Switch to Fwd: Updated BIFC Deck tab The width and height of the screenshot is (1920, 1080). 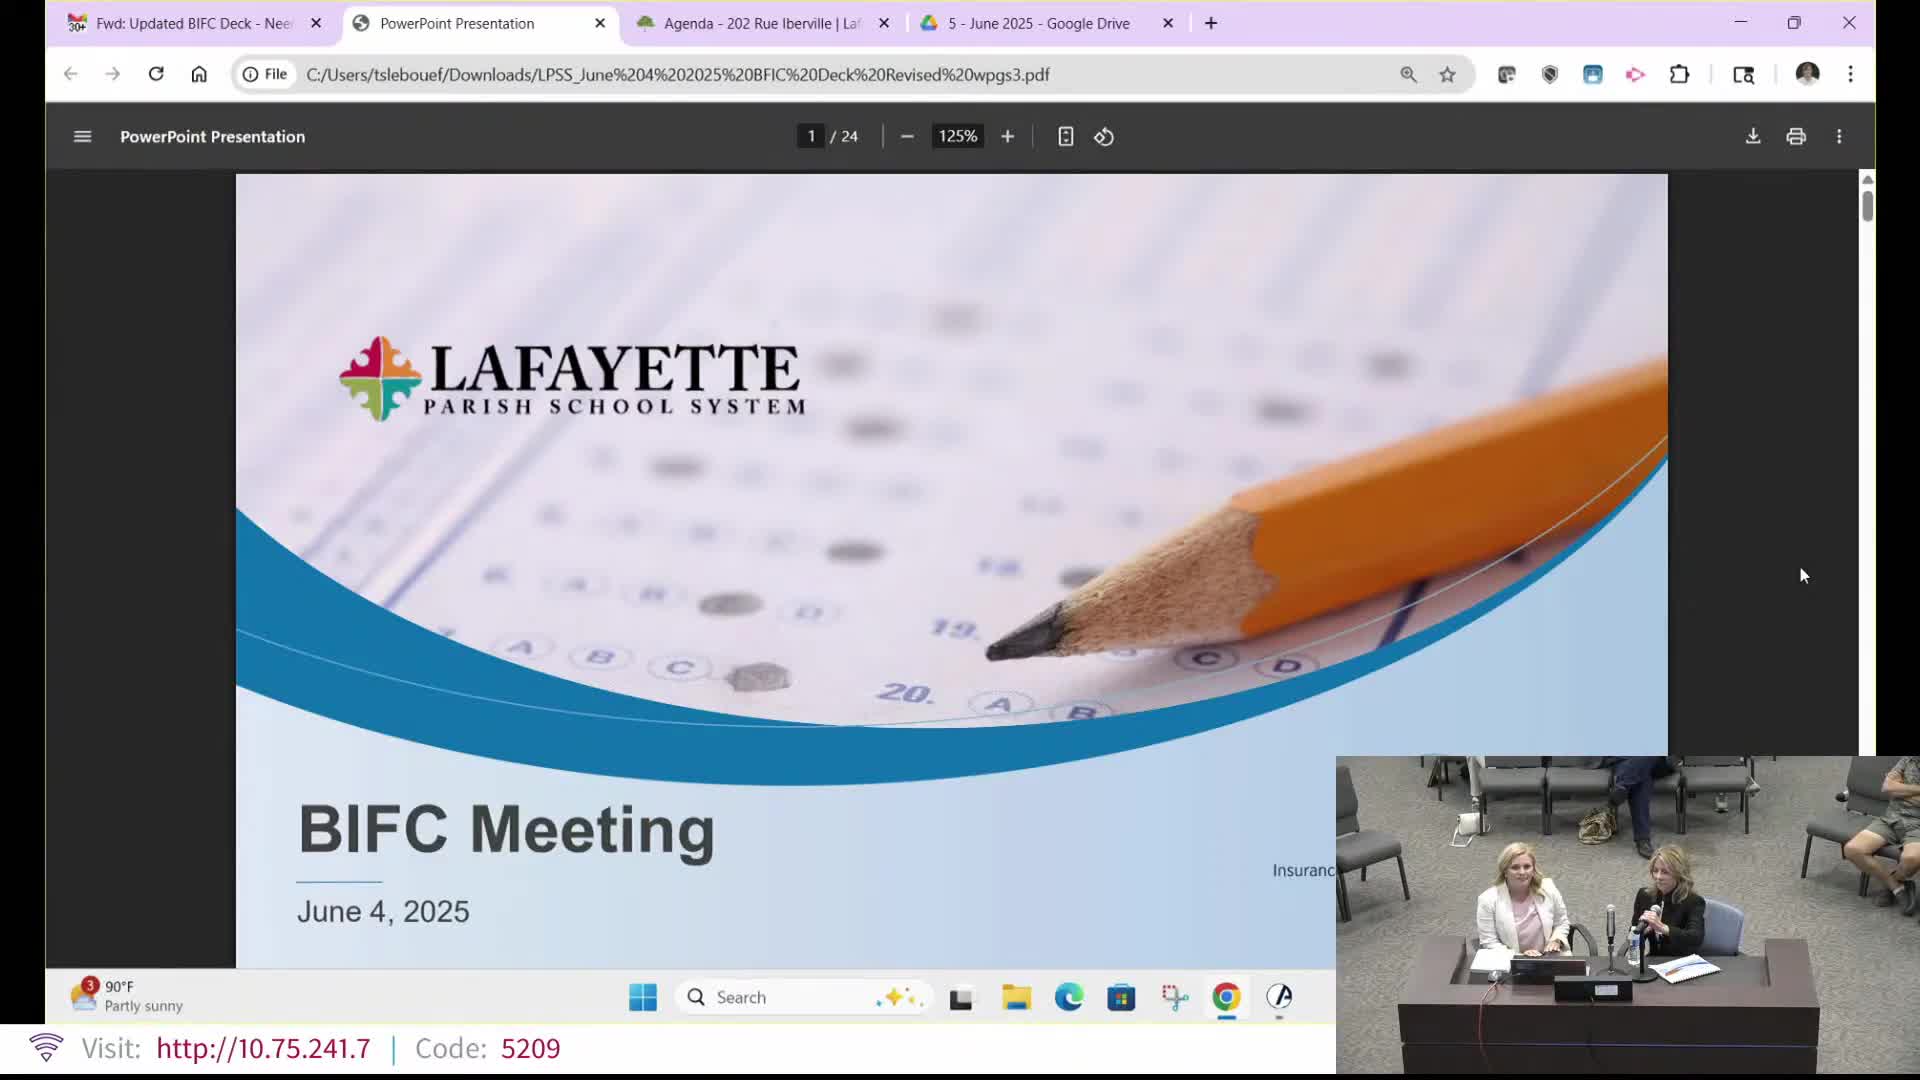coord(193,23)
